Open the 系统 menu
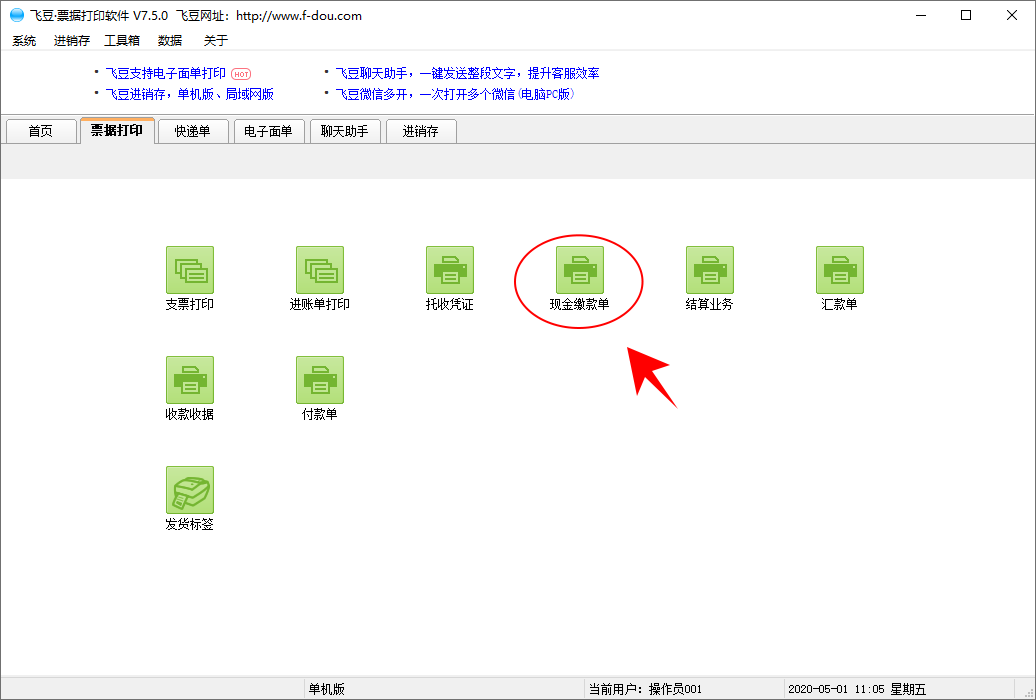 24,41
